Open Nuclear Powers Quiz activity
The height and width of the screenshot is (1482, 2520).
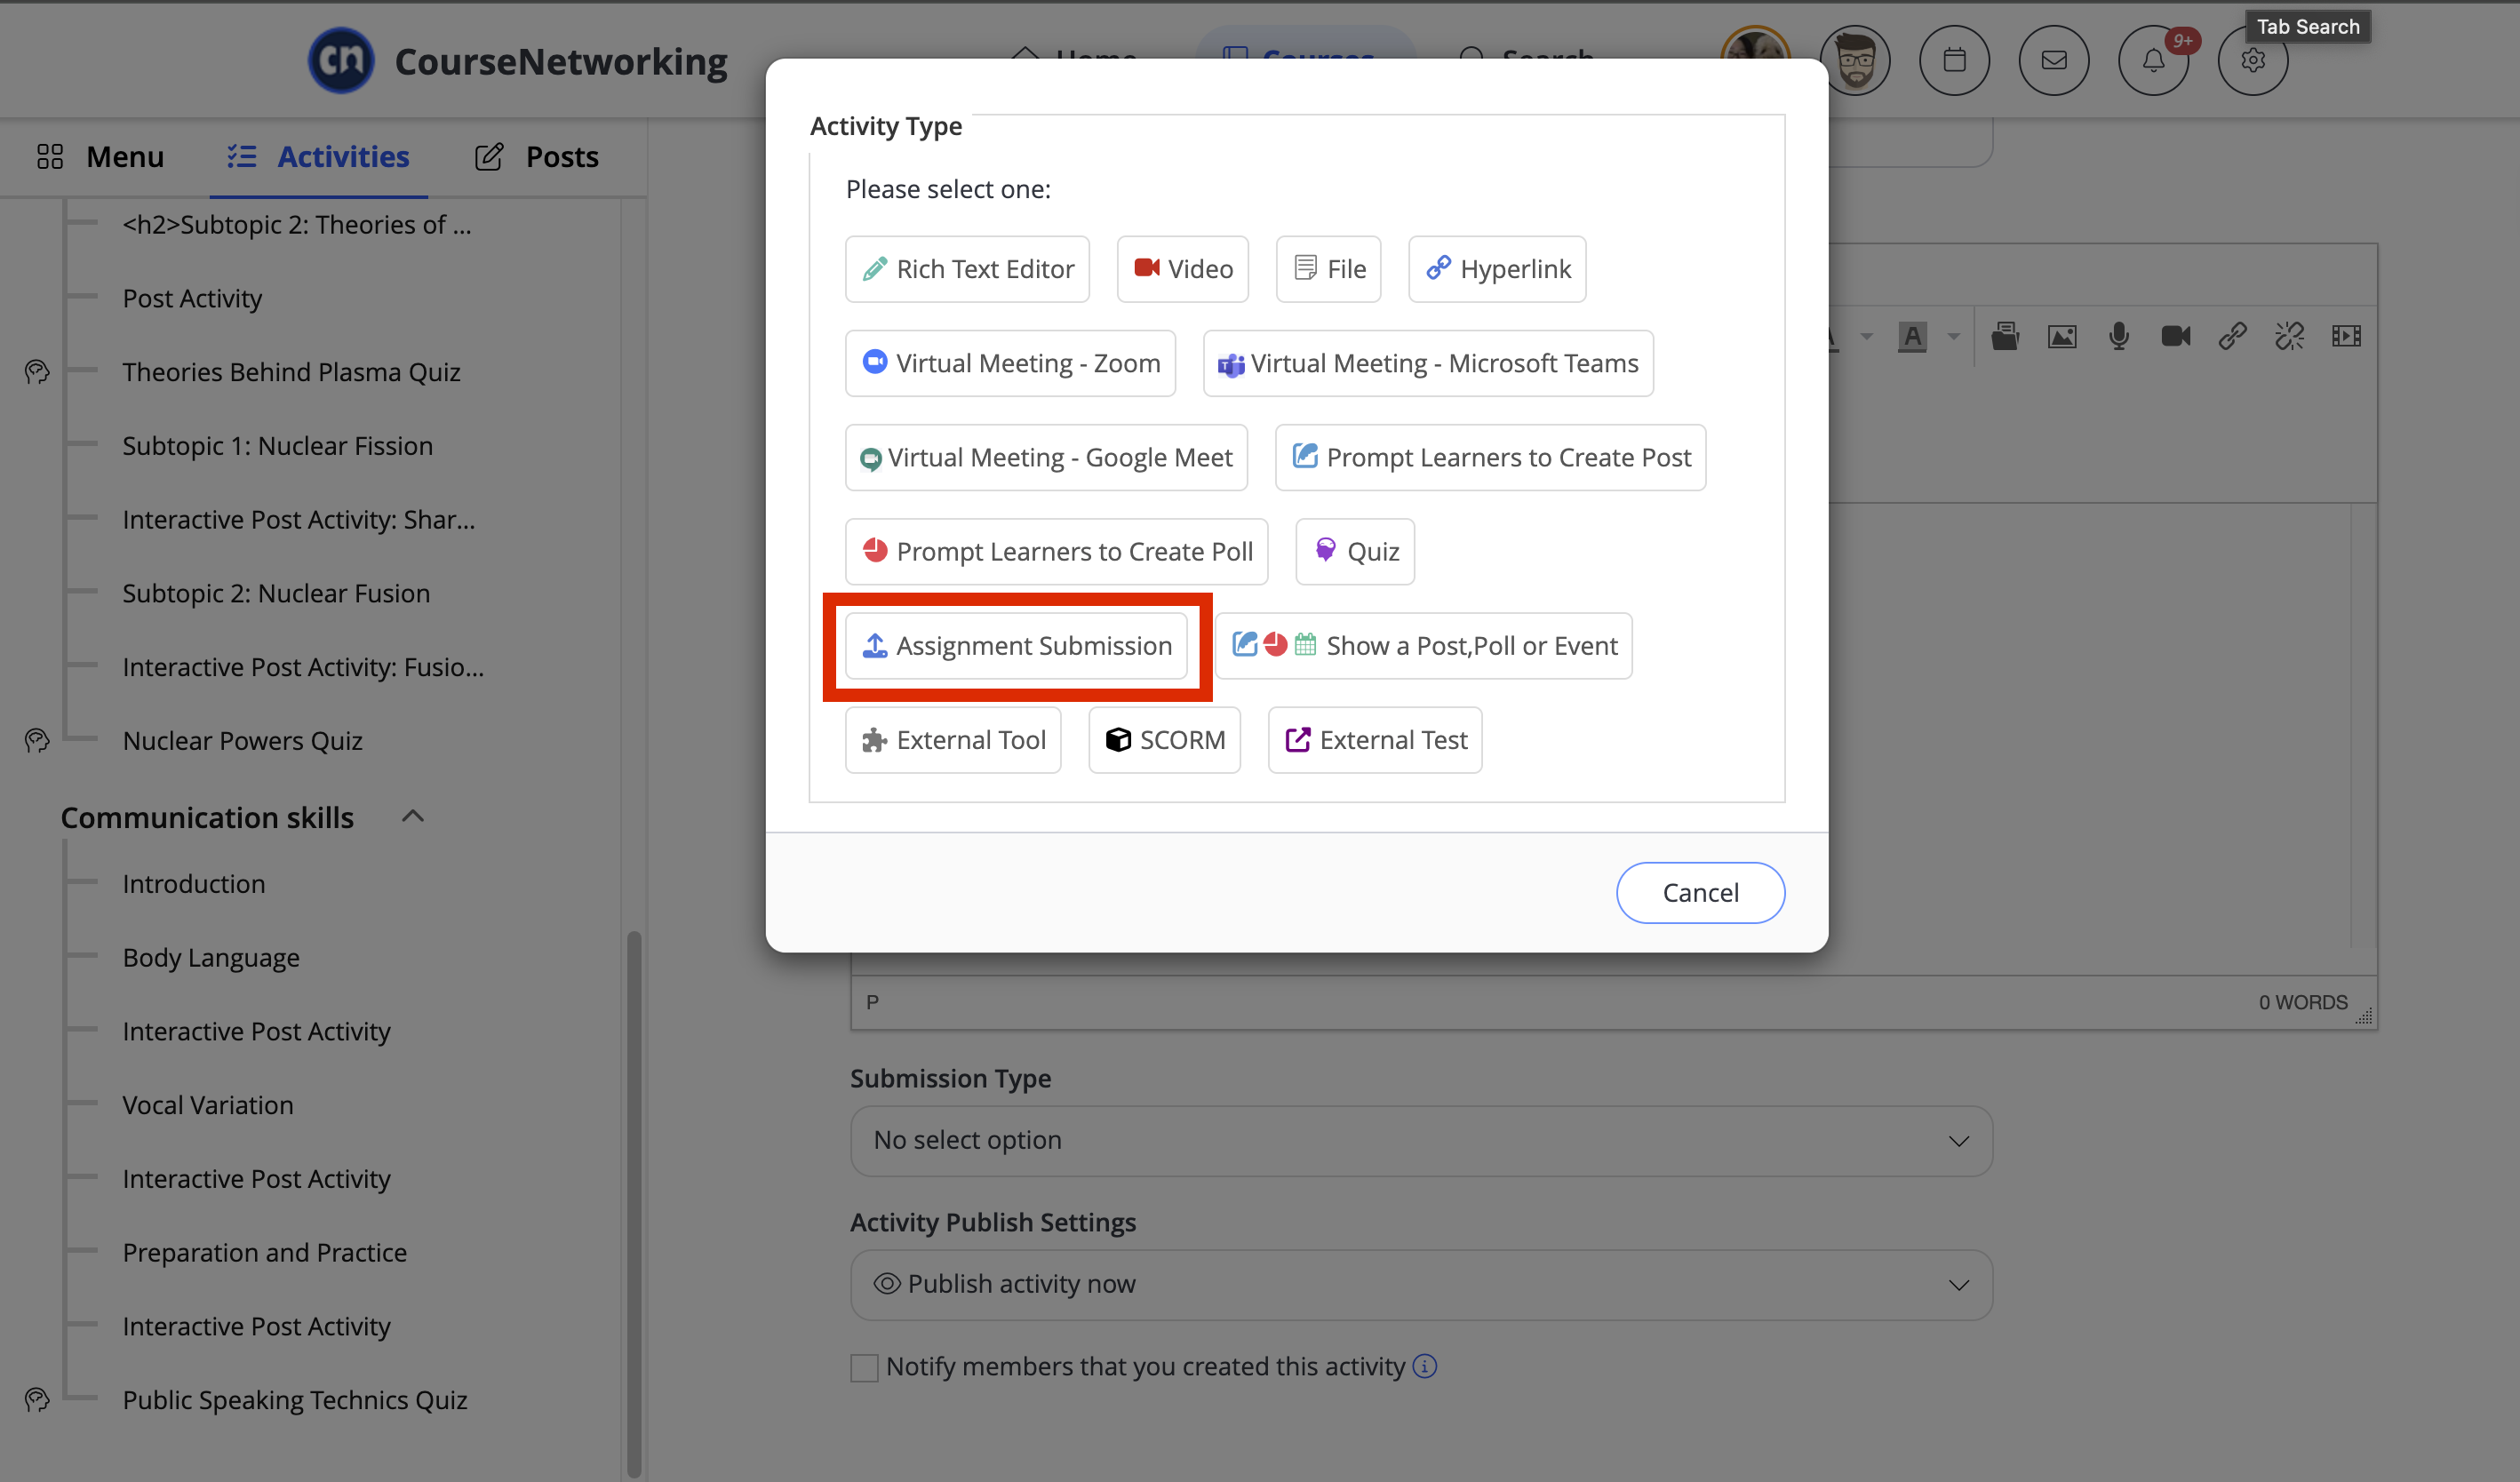coord(242,741)
